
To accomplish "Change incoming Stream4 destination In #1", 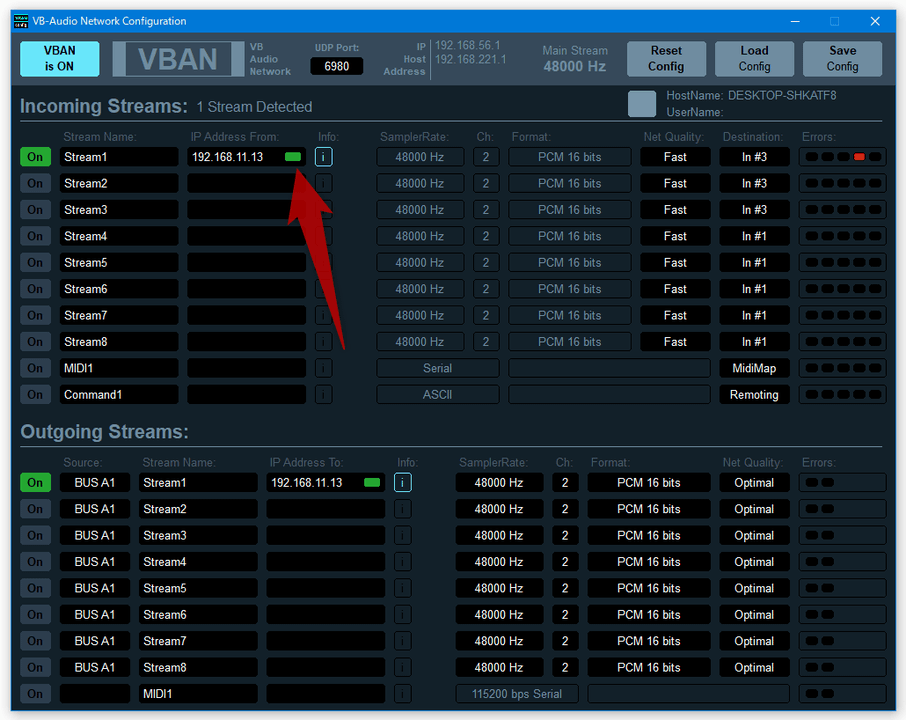I will (754, 236).
